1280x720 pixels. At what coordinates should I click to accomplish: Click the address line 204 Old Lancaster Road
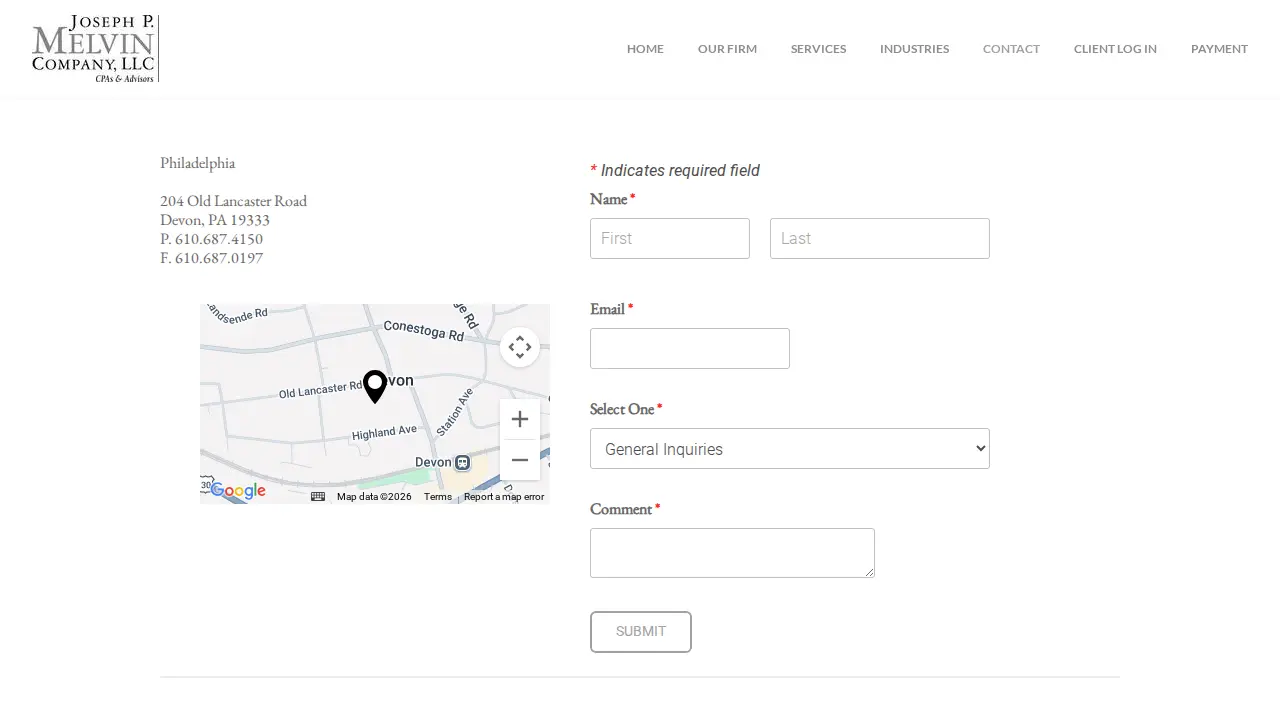[x=233, y=201]
